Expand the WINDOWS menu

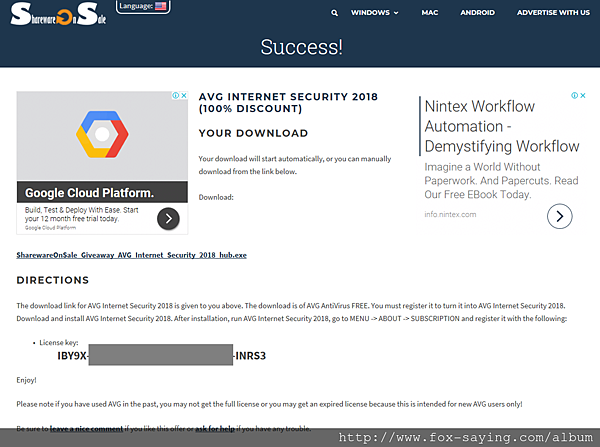(x=375, y=13)
